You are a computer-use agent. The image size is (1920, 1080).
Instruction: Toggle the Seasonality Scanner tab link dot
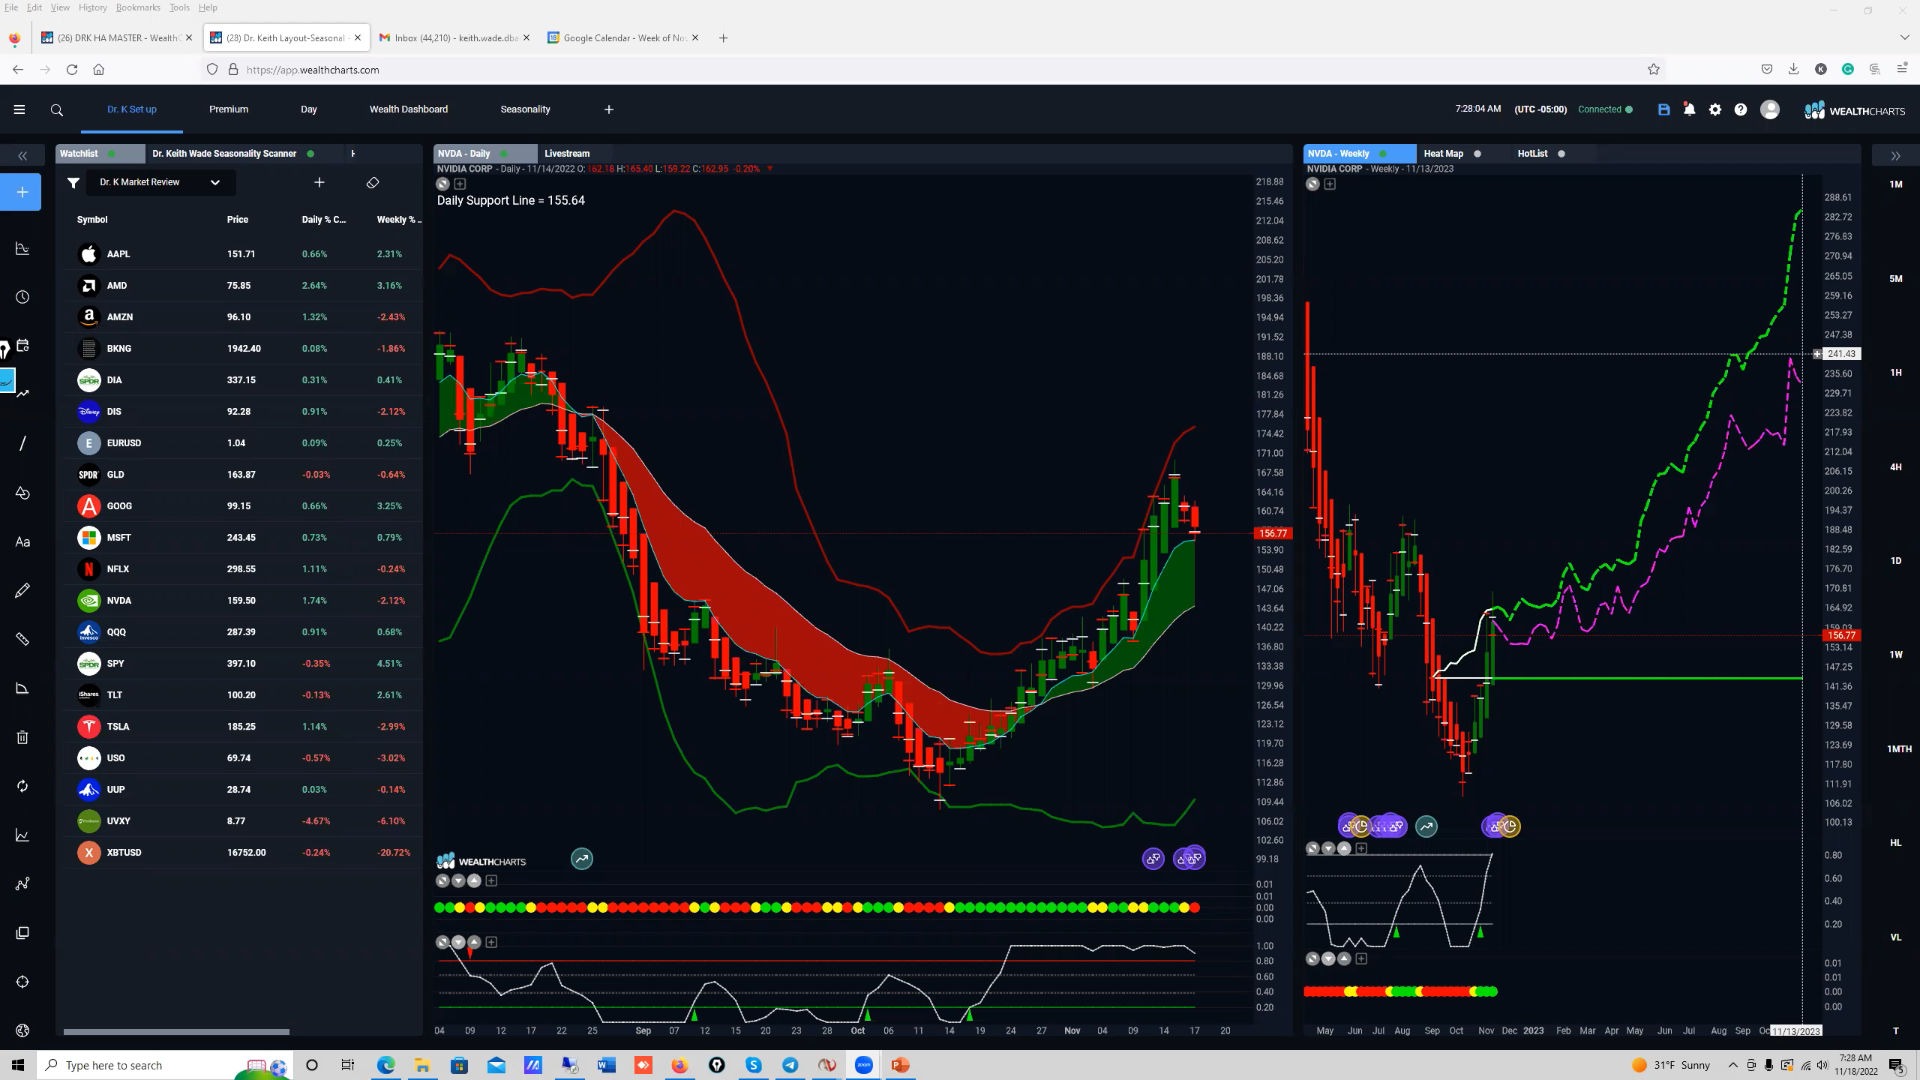click(x=310, y=154)
